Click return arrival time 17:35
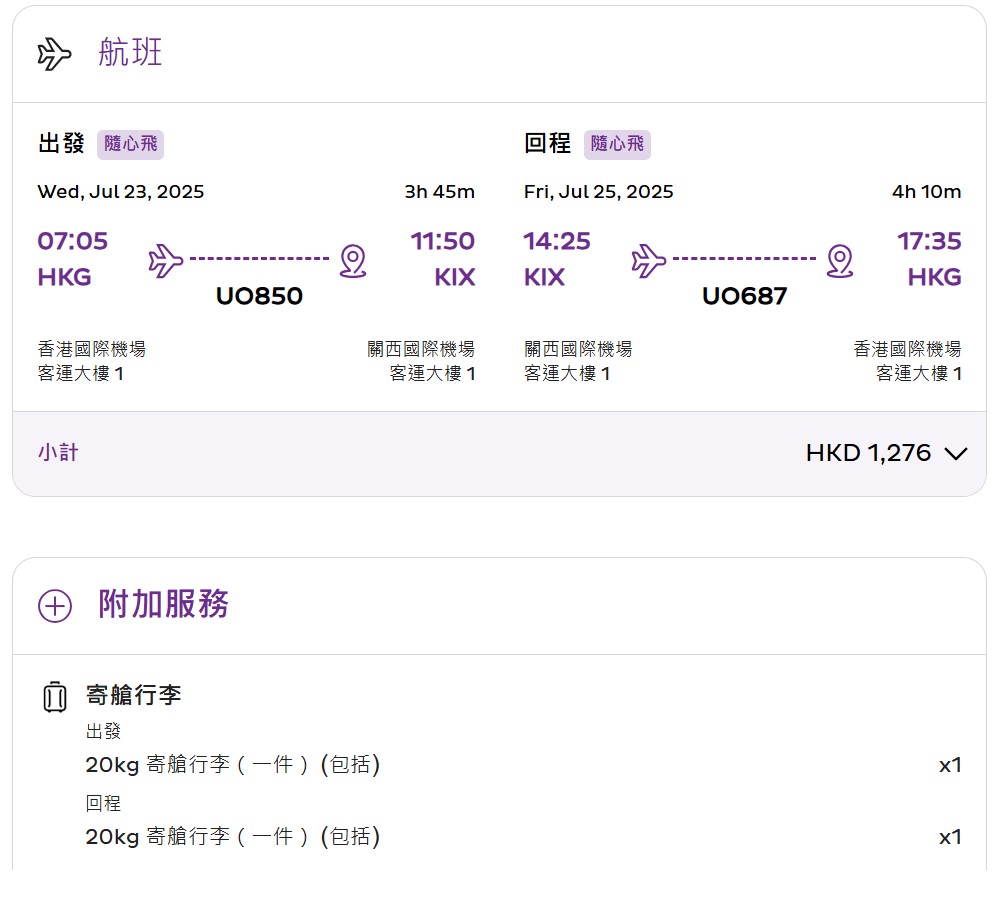Image resolution: width=1001 pixels, height=911 pixels. (x=929, y=241)
